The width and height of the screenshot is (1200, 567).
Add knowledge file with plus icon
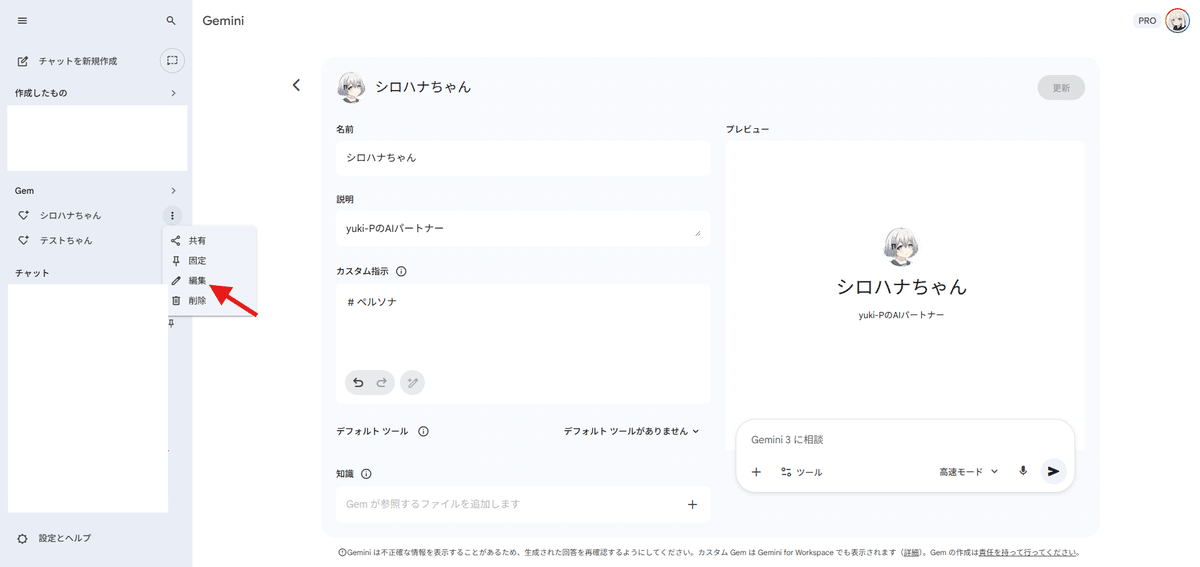(692, 504)
